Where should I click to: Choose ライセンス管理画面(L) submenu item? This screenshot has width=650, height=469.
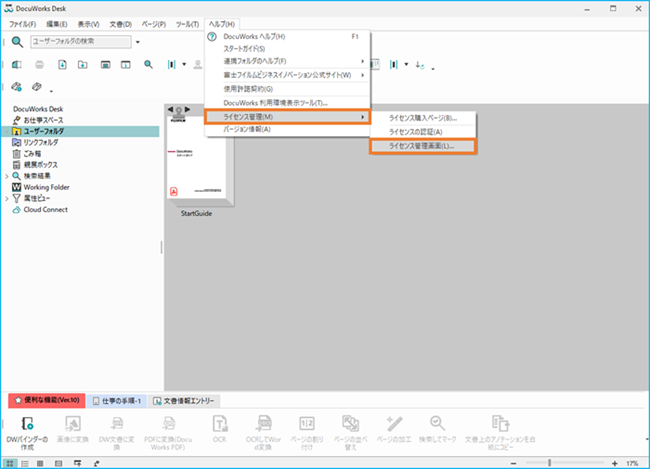pos(423,146)
